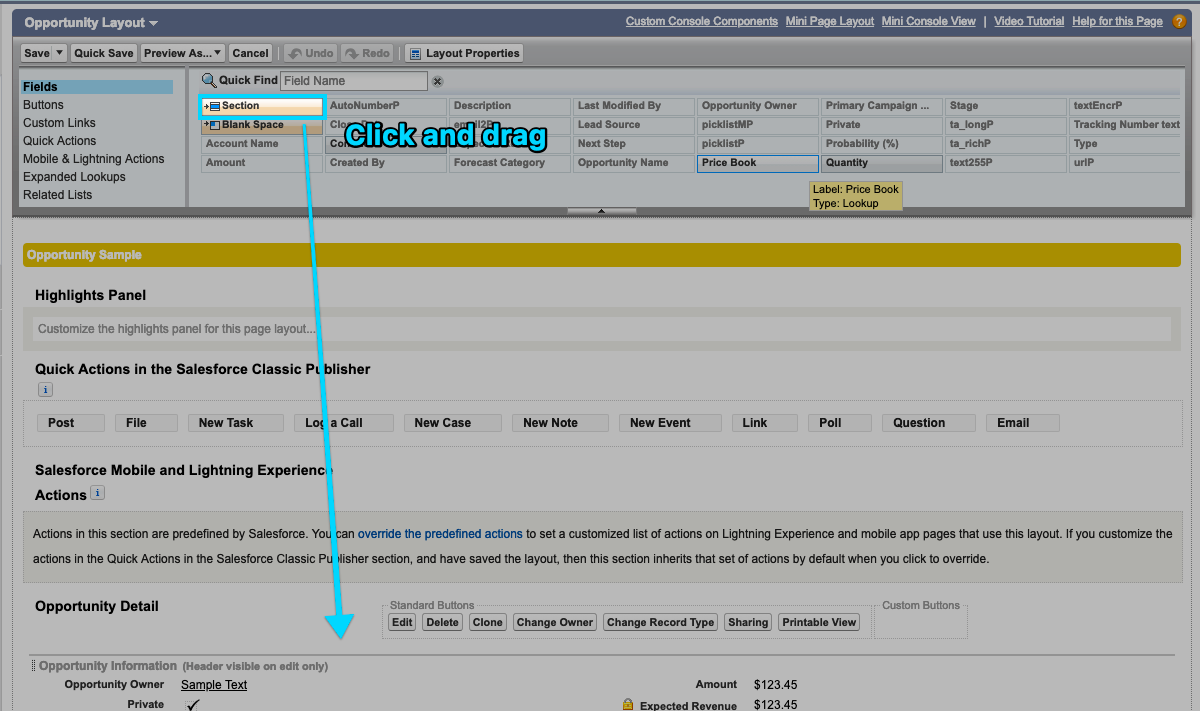Click the Blank Space palette item

point(263,125)
